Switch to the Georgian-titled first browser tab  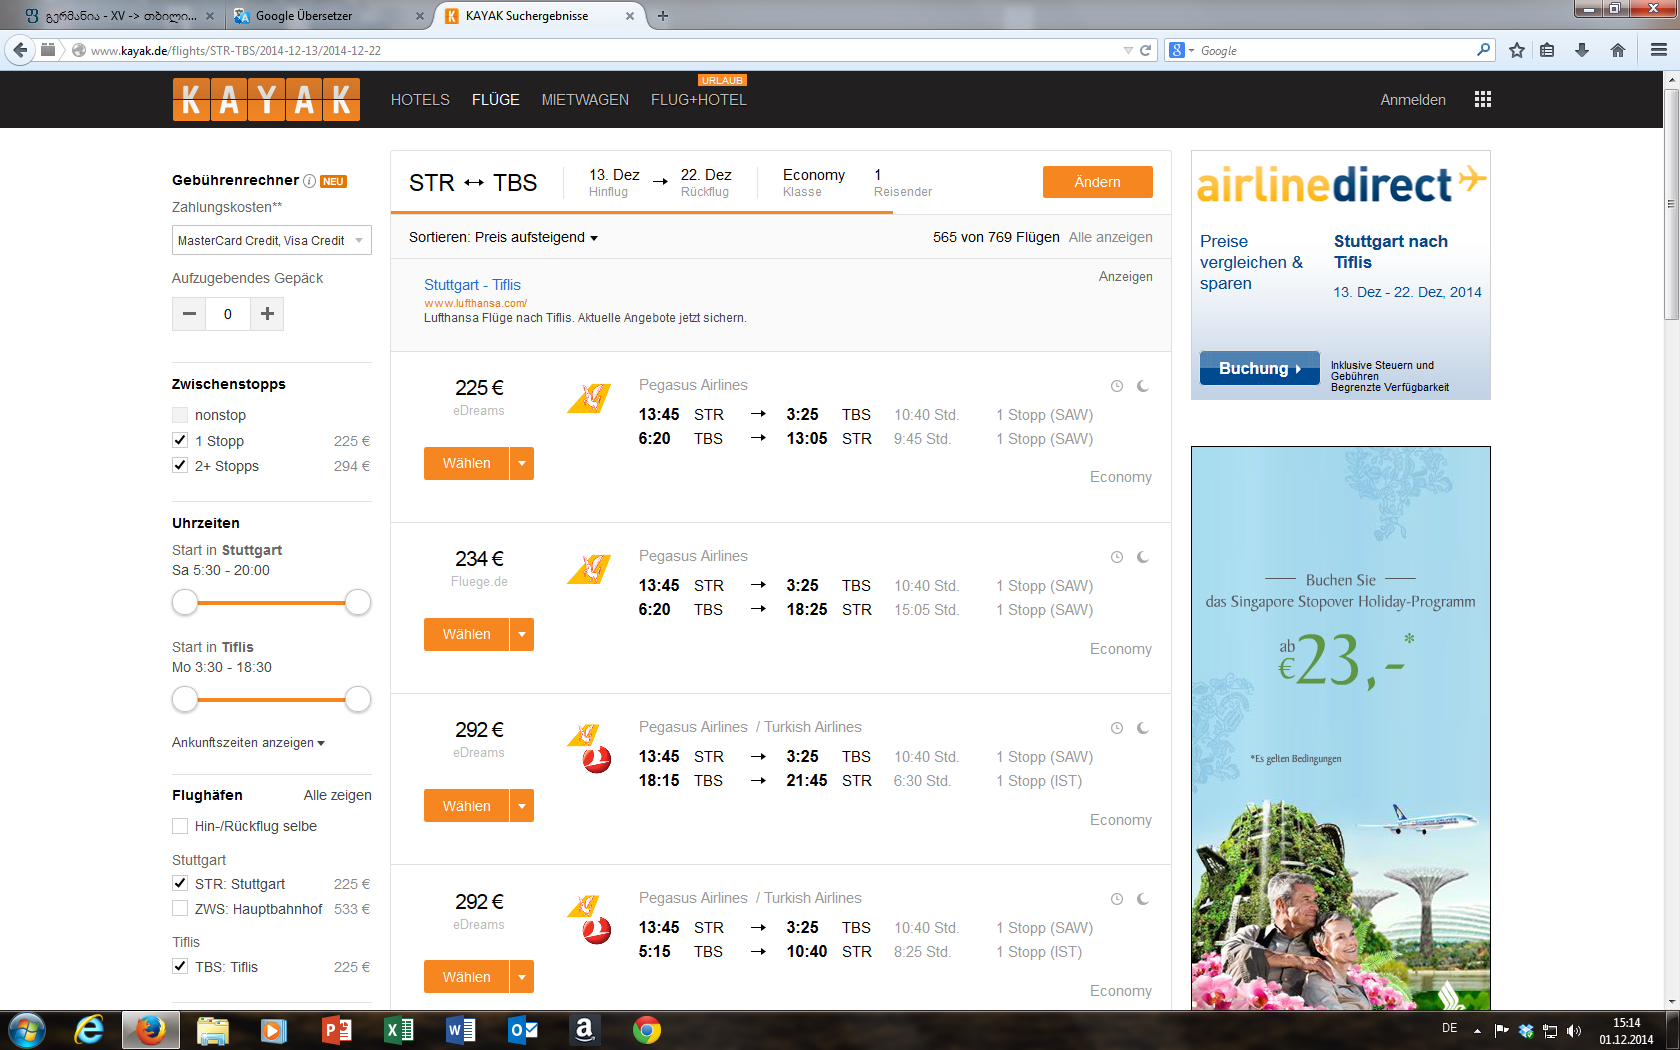point(119,16)
